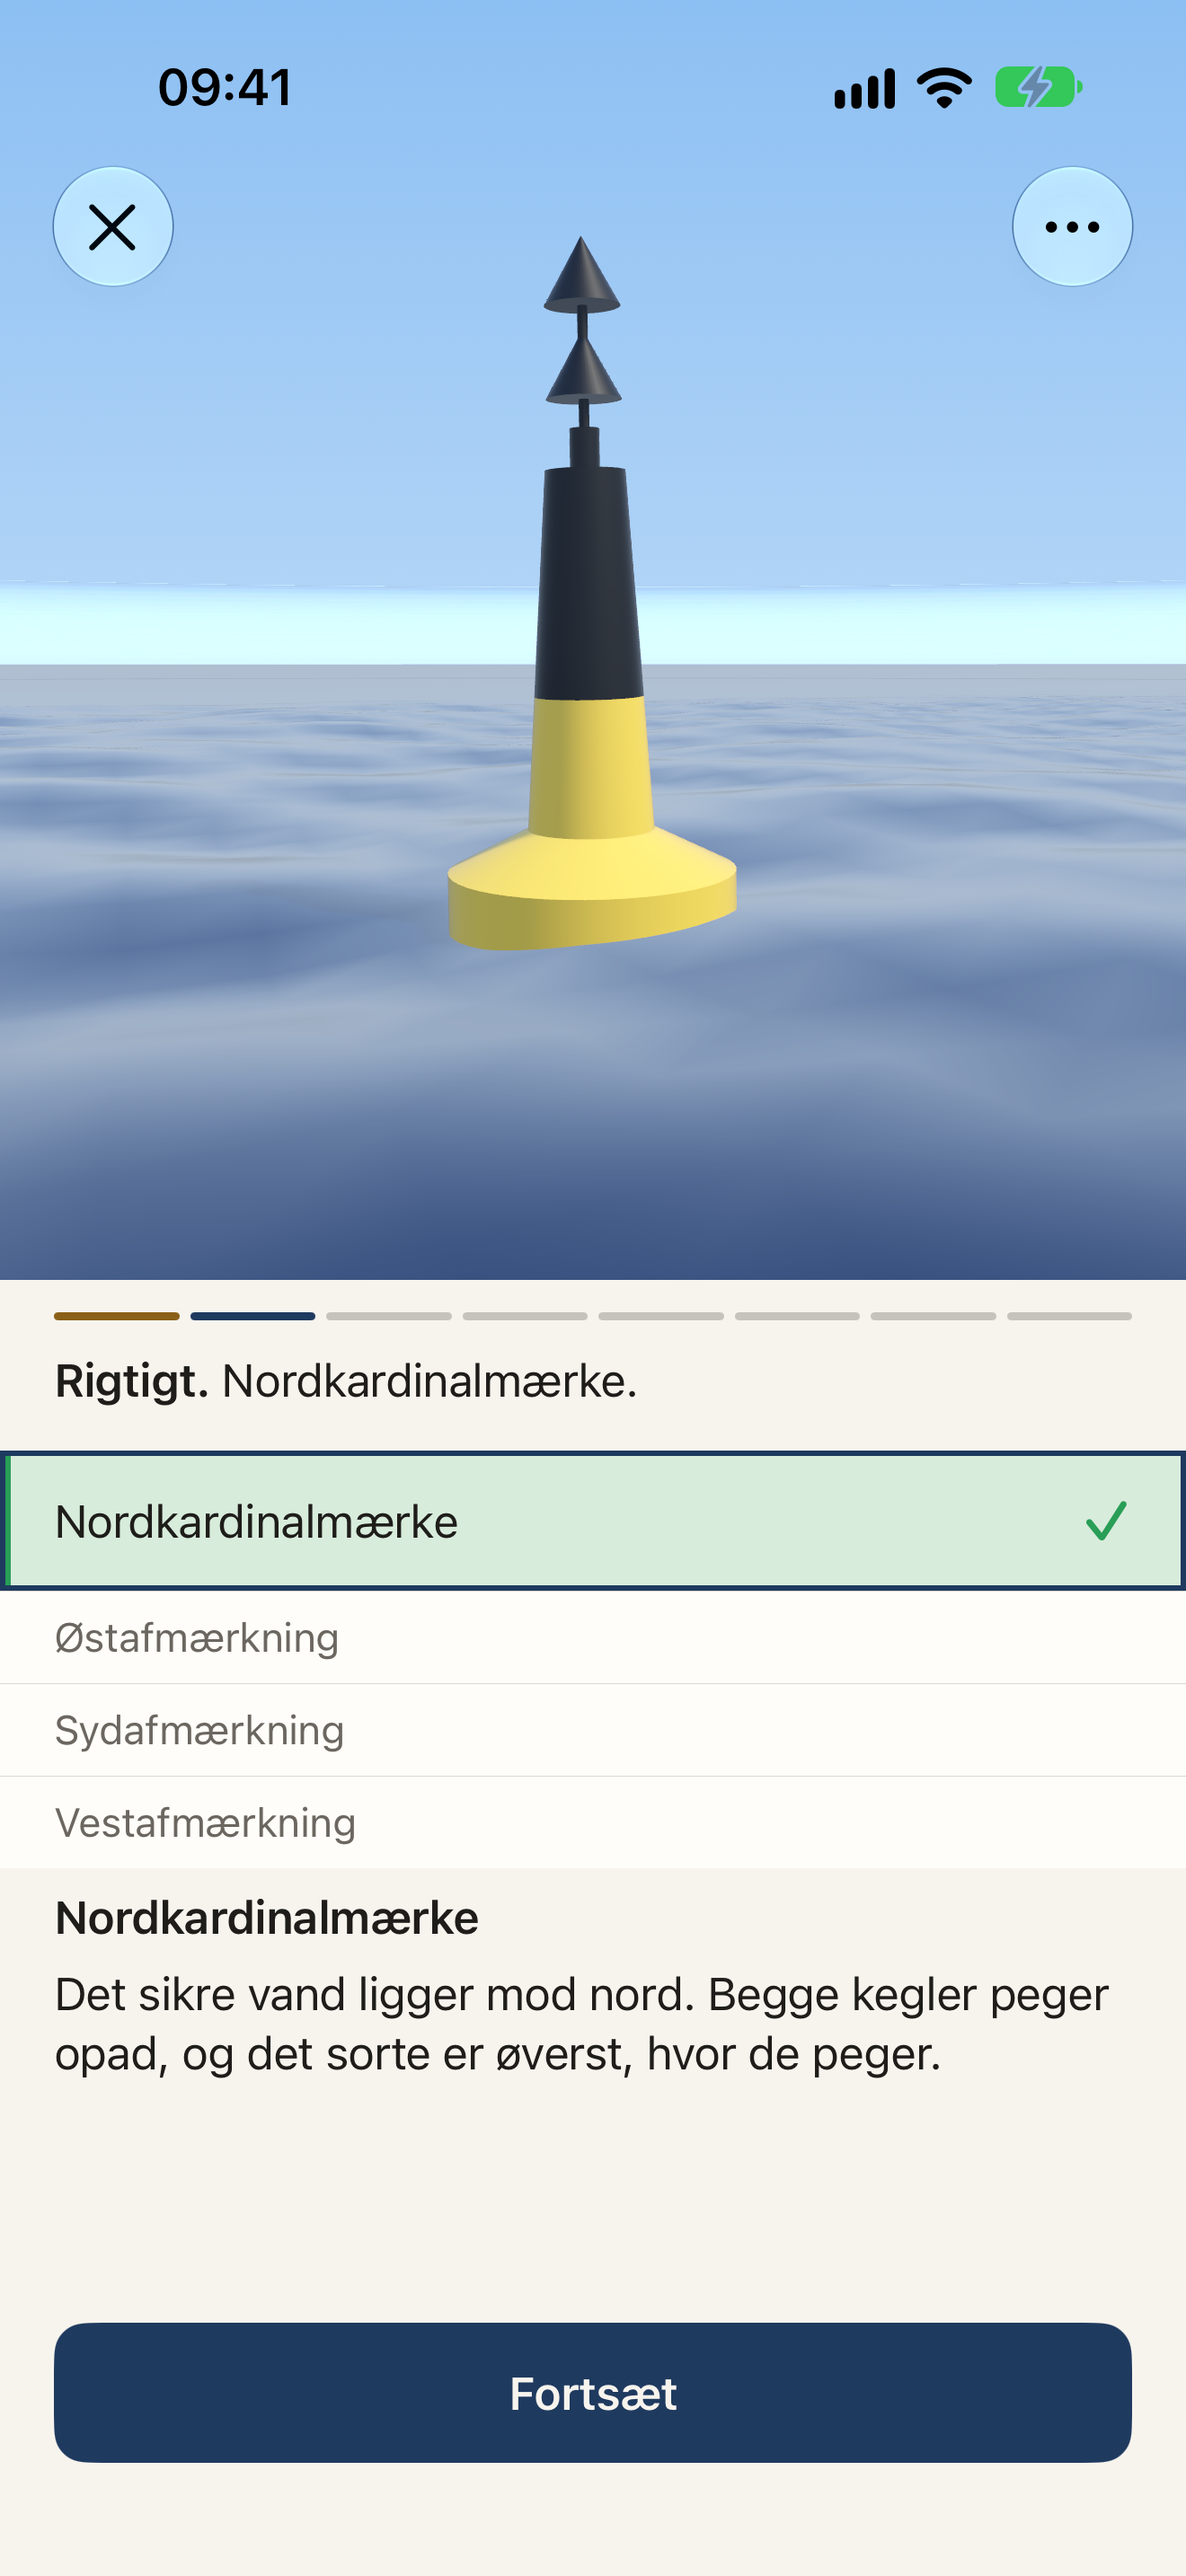Image resolution: width=1186 pixels, height=2576 pixels.
Task: Close the quiz with the X button
Action: pyautogui.click(x=113, y=227)
